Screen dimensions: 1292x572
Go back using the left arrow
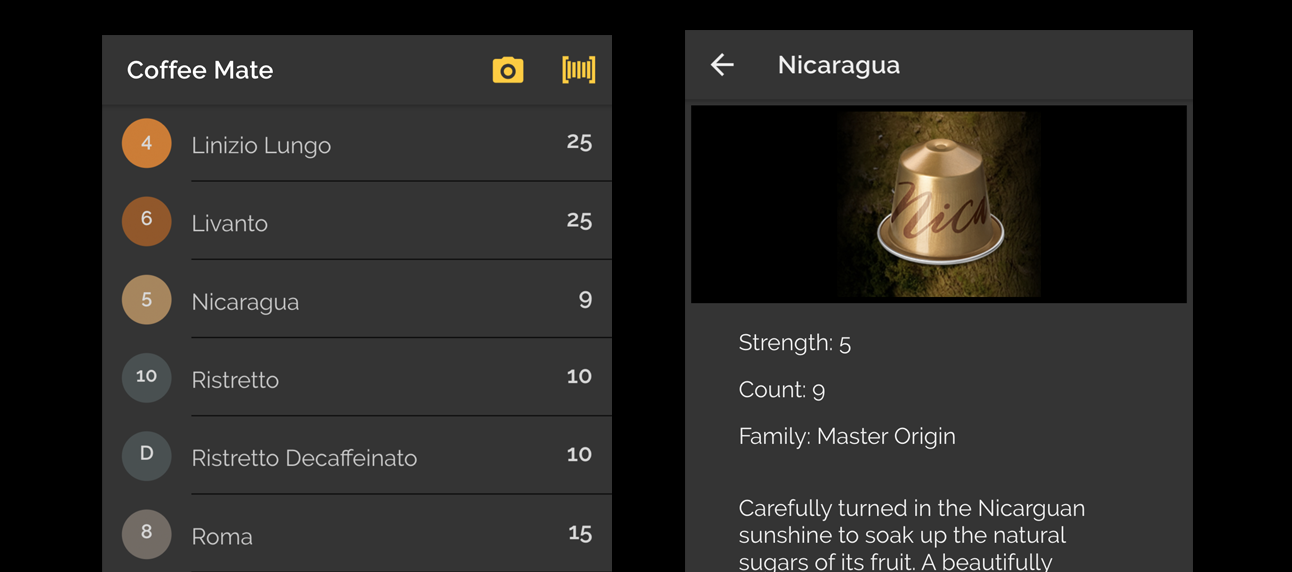click(722, 65)
